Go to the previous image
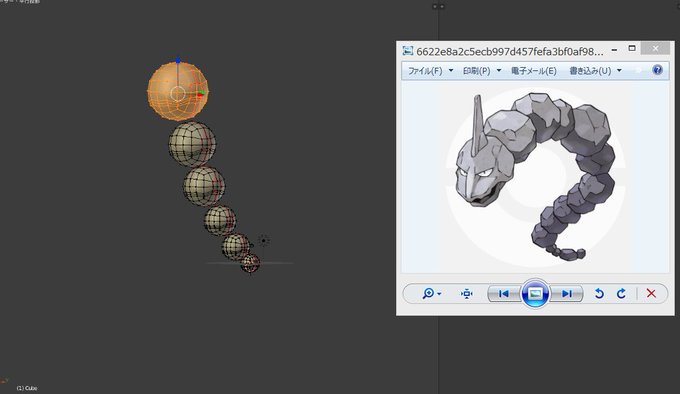Screen dimensions: 680x394 pyautogui.click(x=503, y=293)
